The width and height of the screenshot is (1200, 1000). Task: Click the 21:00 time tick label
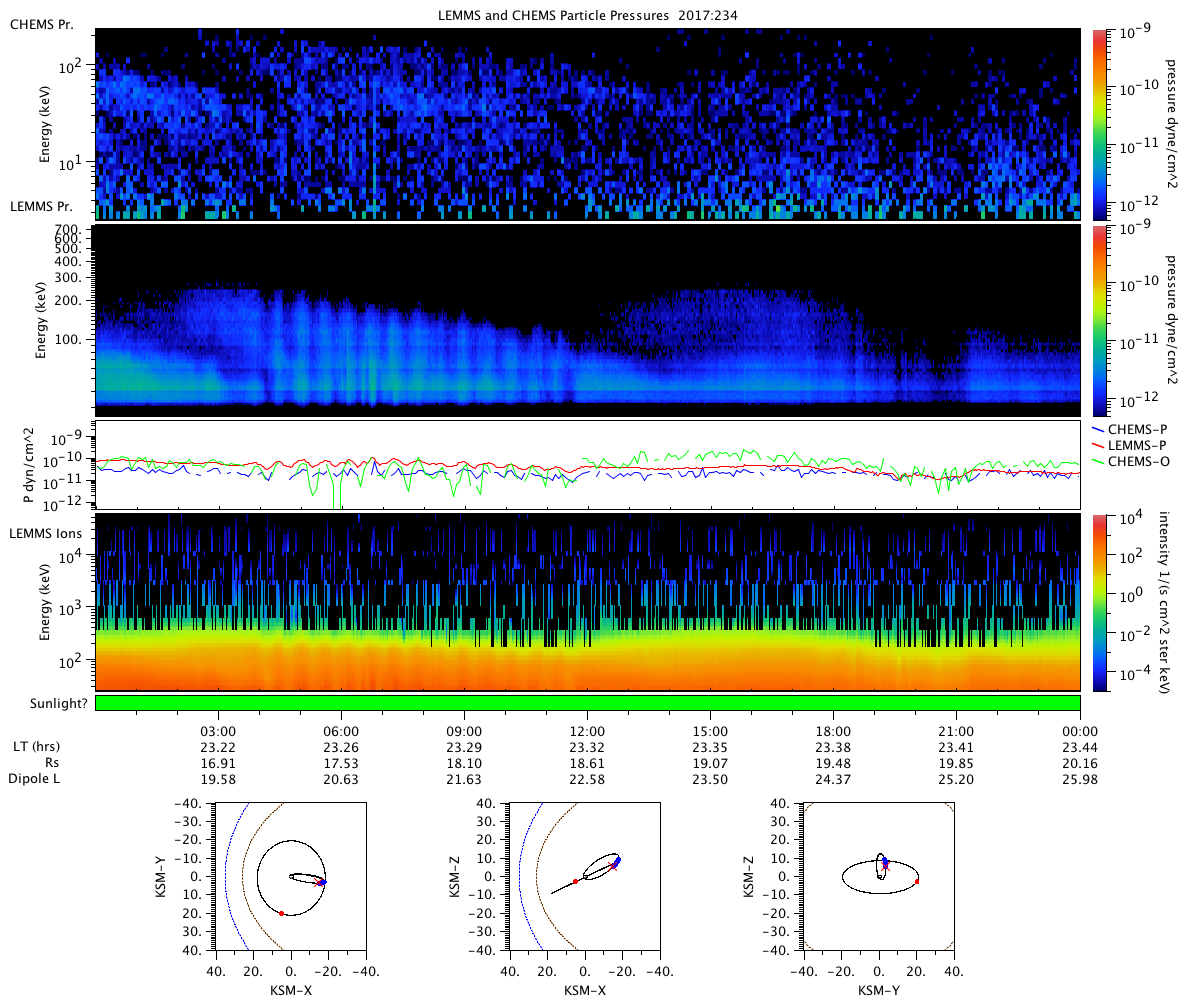(958, 731)
